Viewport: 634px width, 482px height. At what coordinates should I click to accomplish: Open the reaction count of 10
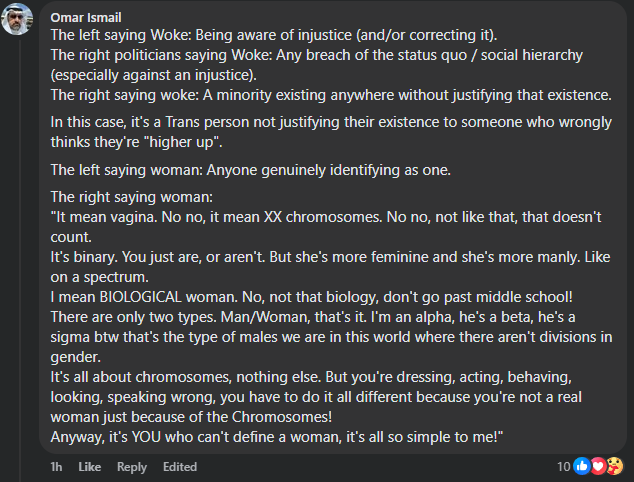(563, 467)
